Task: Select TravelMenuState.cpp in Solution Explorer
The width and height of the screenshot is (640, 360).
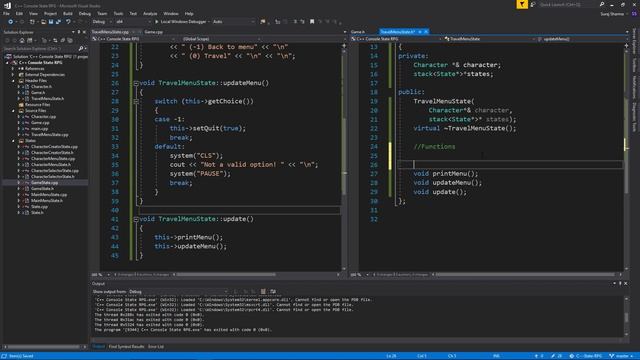Action: point(50,135)
